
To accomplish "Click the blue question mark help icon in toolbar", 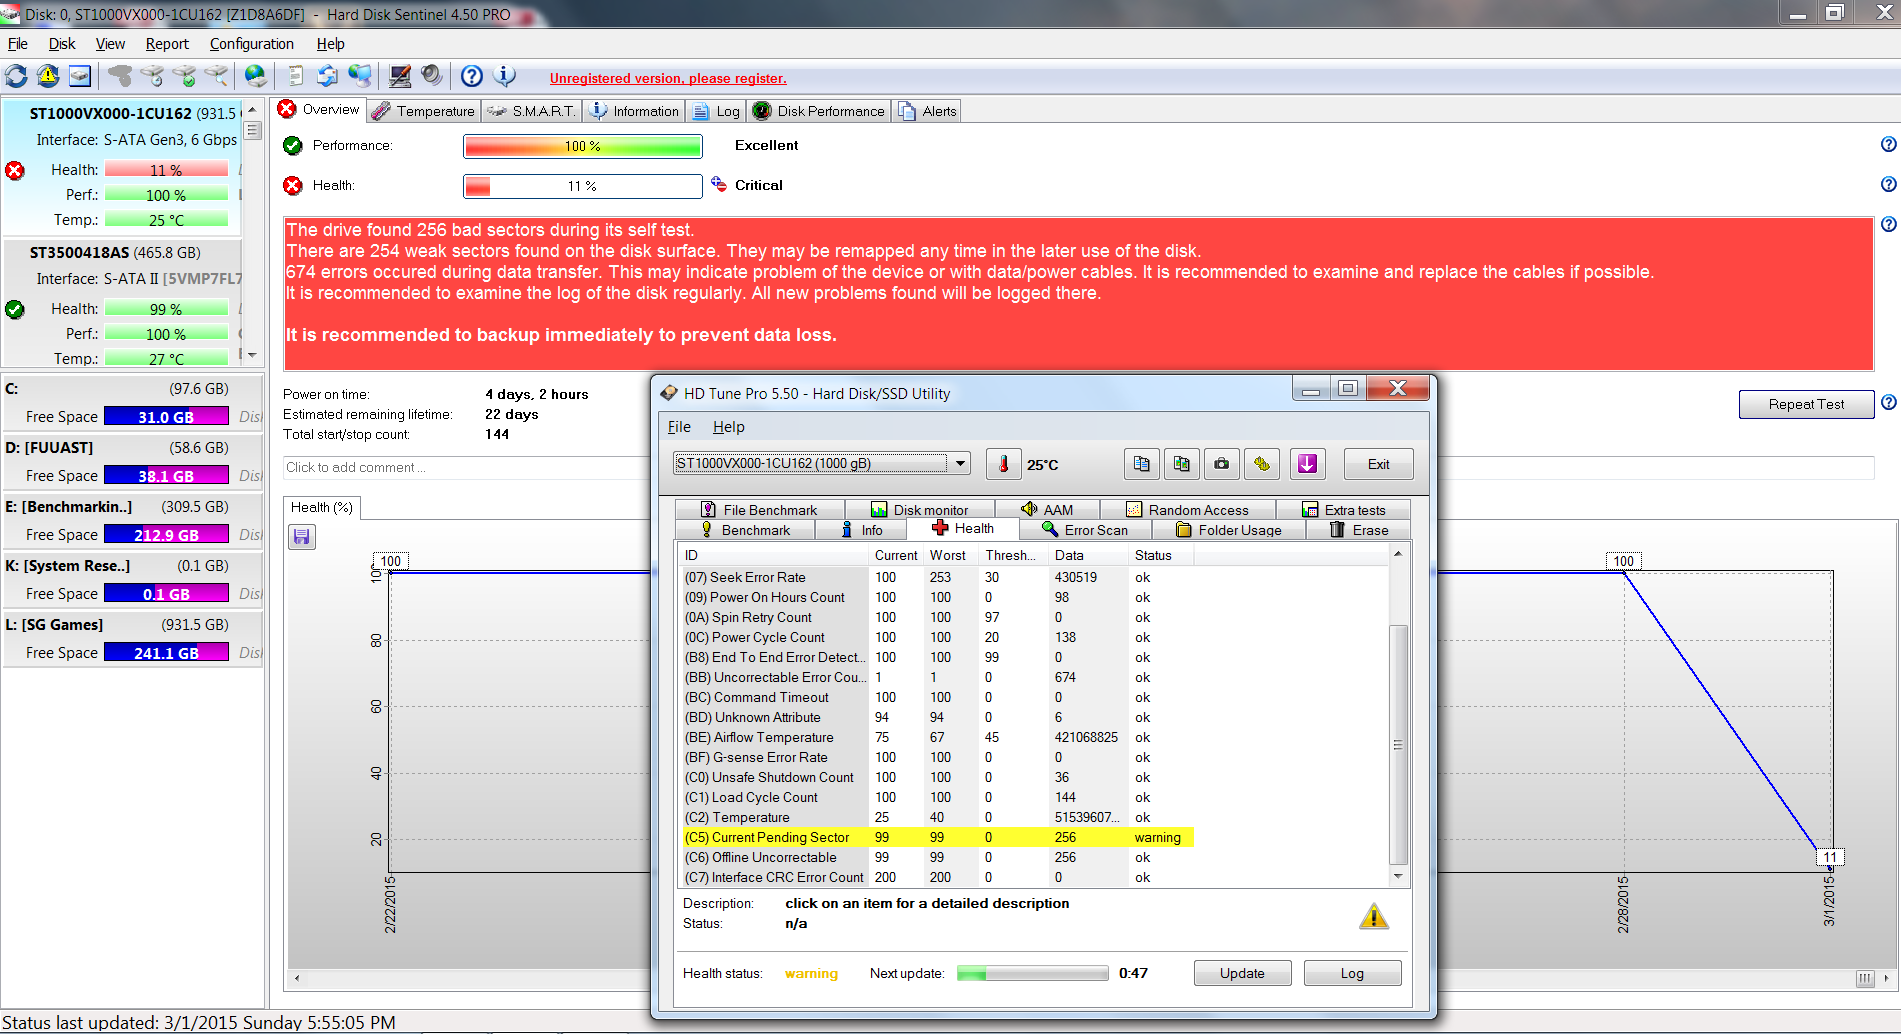I will 472,76.
